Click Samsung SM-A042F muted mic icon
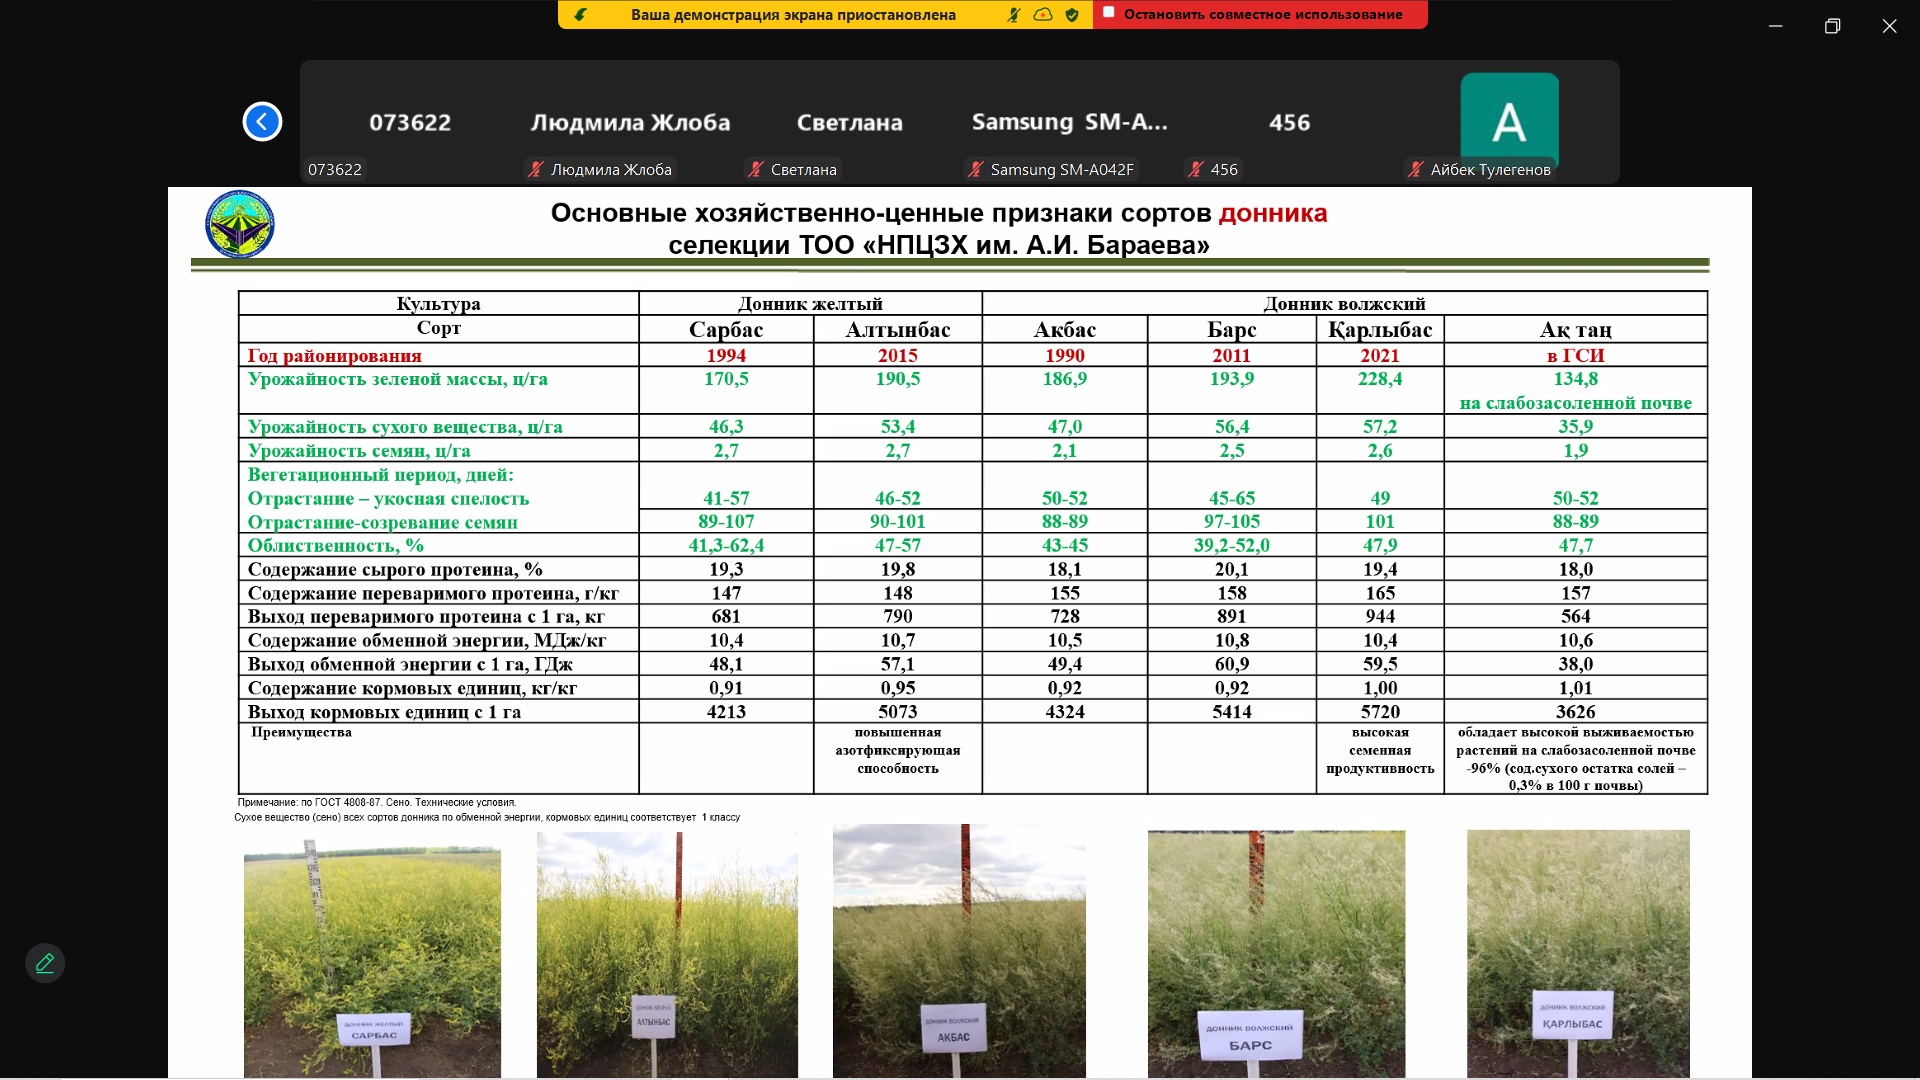Screen dimensions: 1920x1080 tap(976, 170)
